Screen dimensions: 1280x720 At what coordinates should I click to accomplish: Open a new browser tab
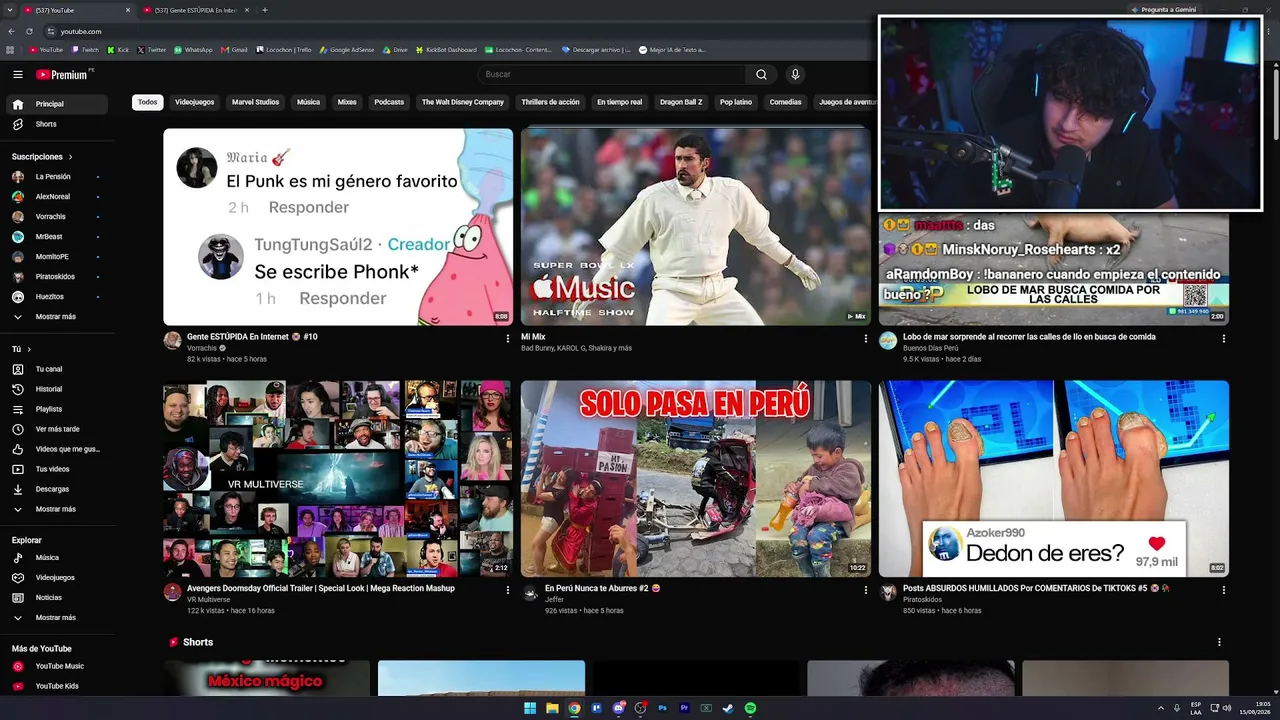(x=265, y=10)
